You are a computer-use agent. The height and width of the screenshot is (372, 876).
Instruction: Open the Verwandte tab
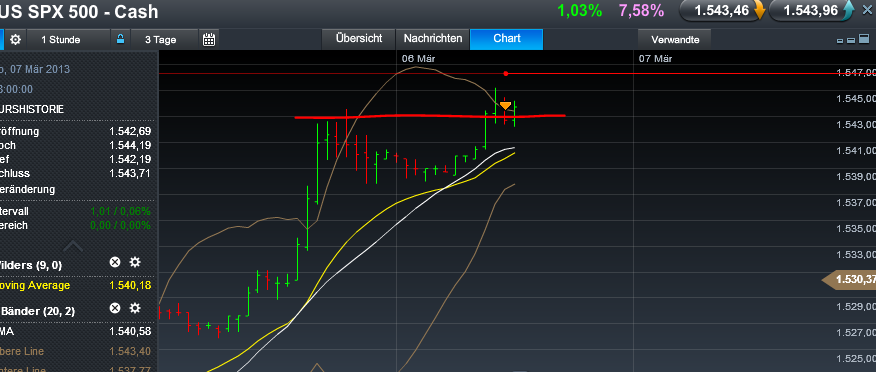point(675,40)
